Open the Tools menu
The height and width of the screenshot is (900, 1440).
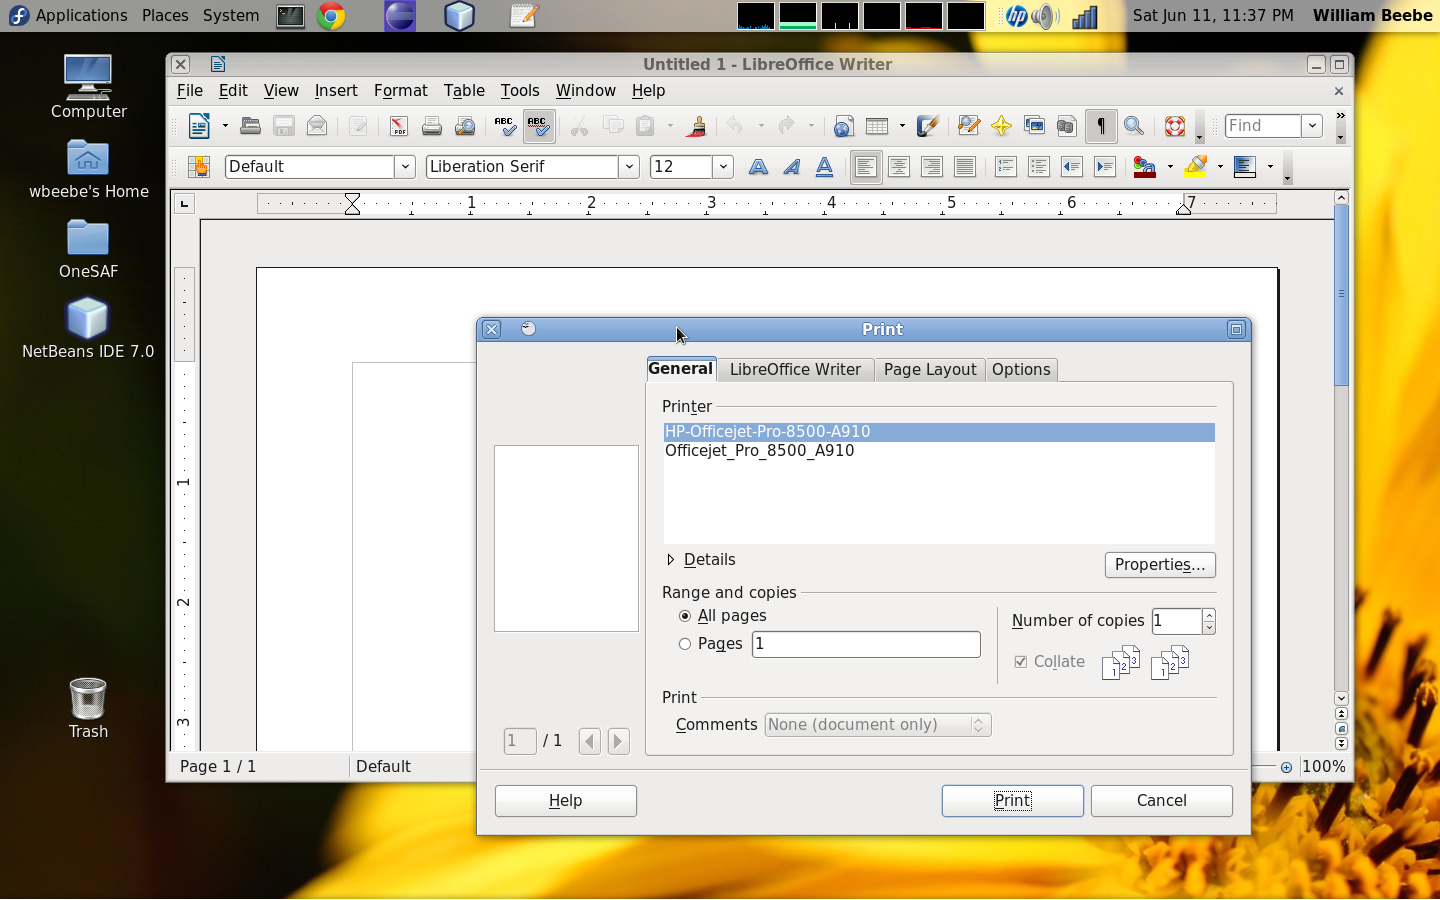click(519, 91)
